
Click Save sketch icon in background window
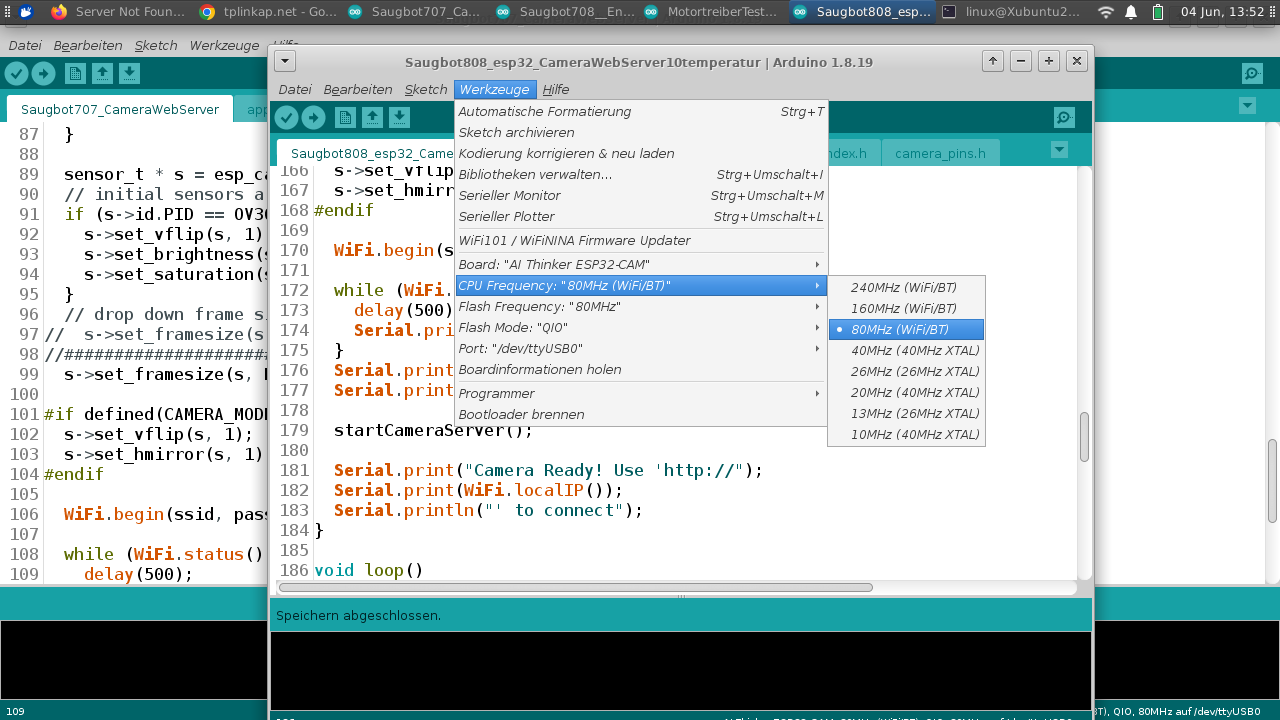pos(129,73)
